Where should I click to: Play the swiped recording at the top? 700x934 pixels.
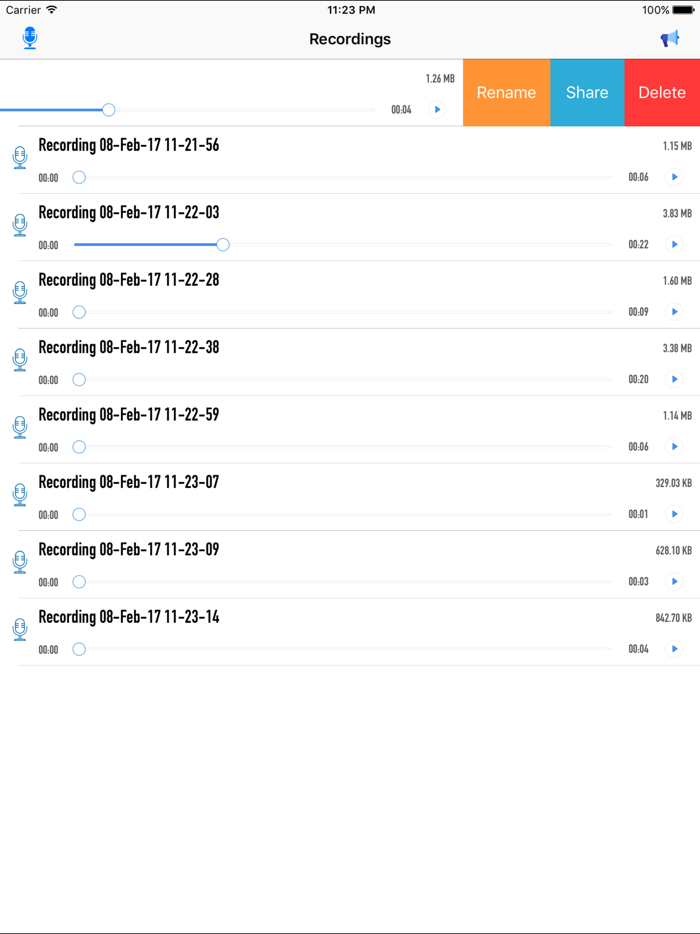pyautogui.click(x=437, y=110)
